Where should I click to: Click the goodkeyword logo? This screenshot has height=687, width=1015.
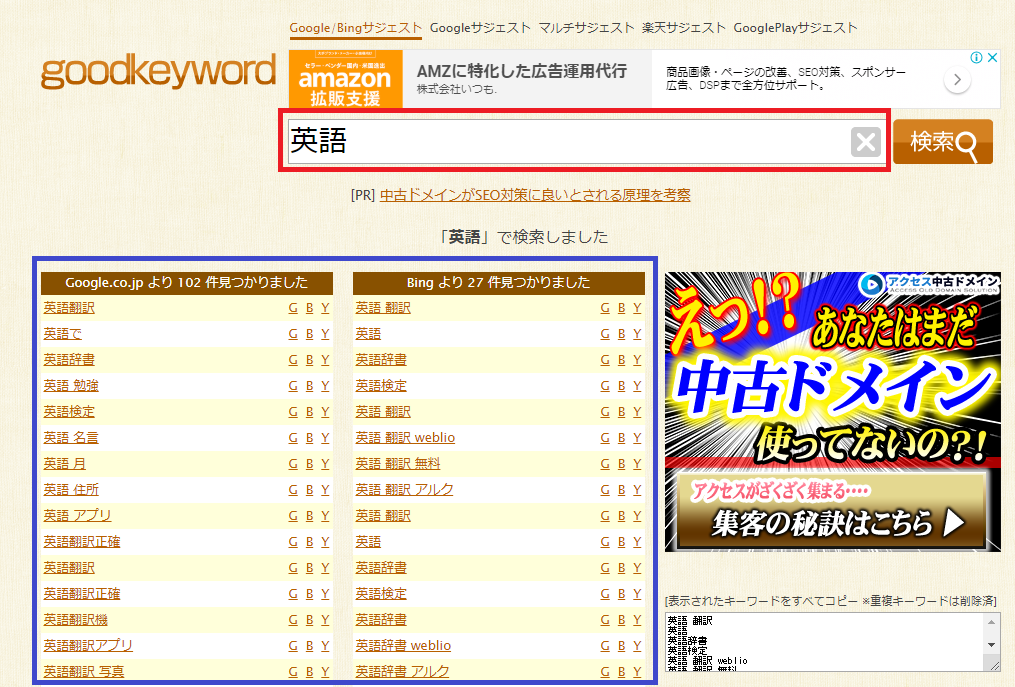[158, 72]
